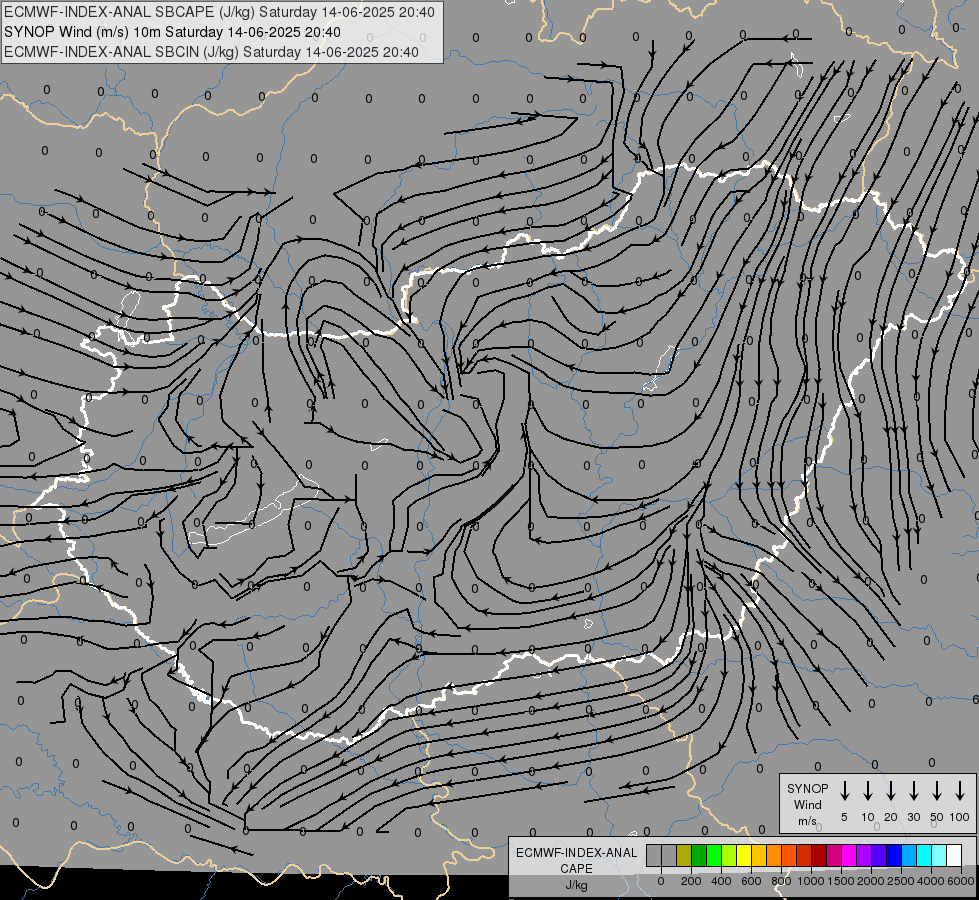Pick the bright green CAPE swatch before 400
Screen dimensions: 979x900
tap(714, 856)
